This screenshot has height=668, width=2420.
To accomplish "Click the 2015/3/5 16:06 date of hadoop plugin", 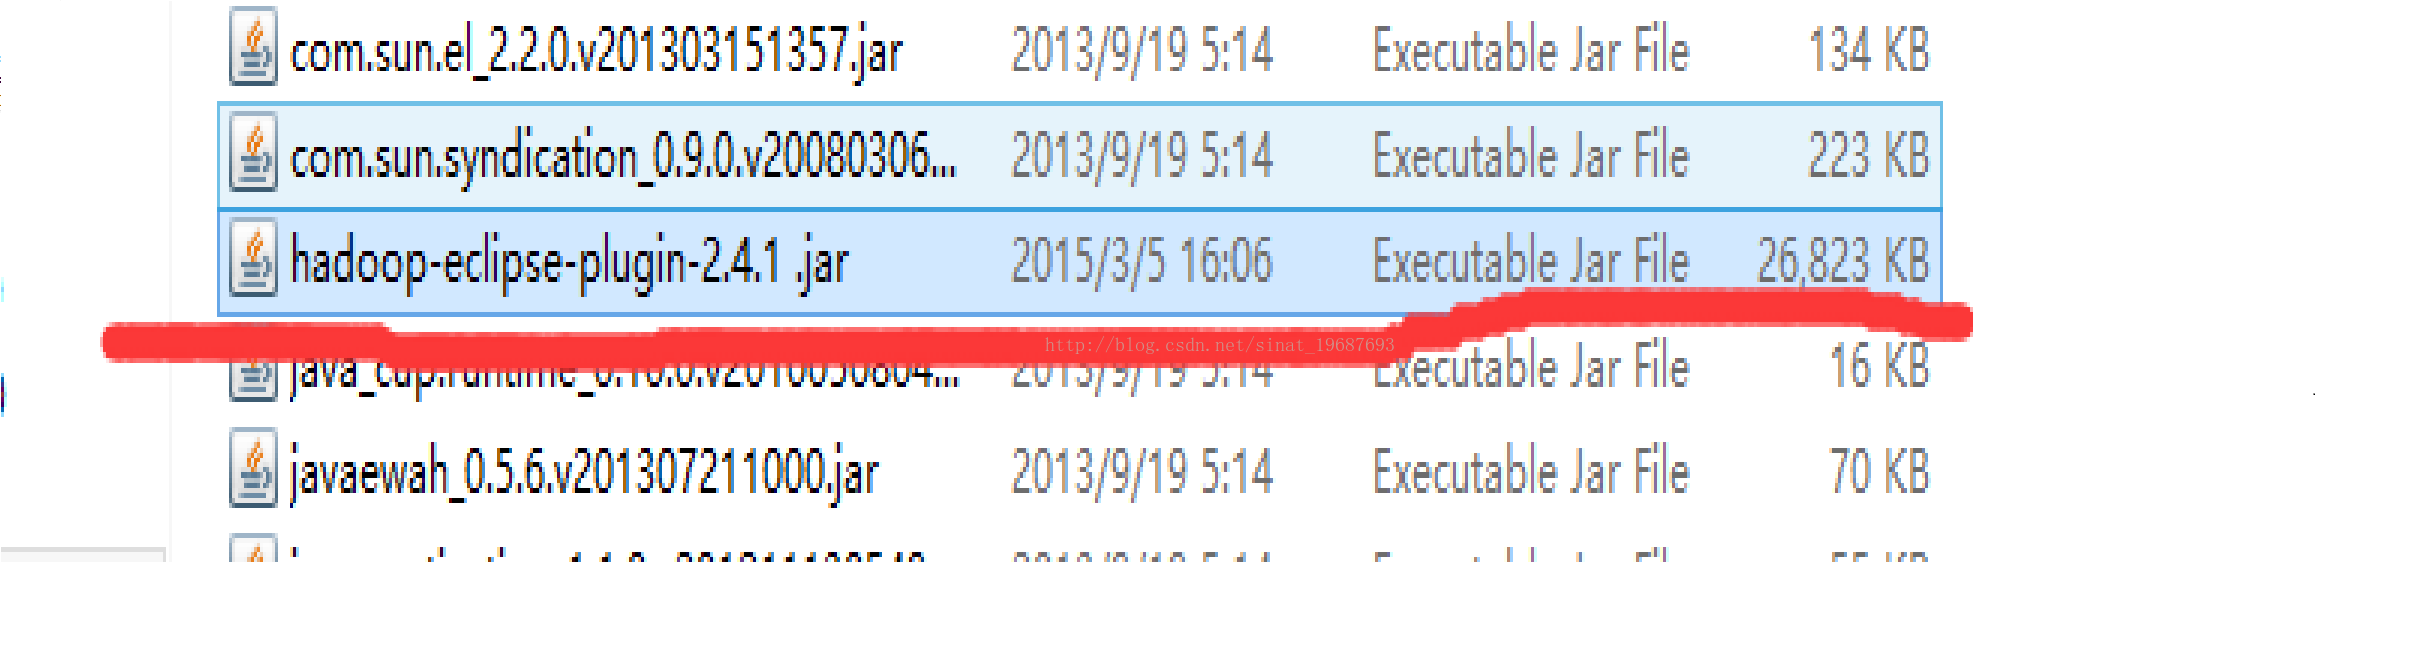I will 1142,261.
